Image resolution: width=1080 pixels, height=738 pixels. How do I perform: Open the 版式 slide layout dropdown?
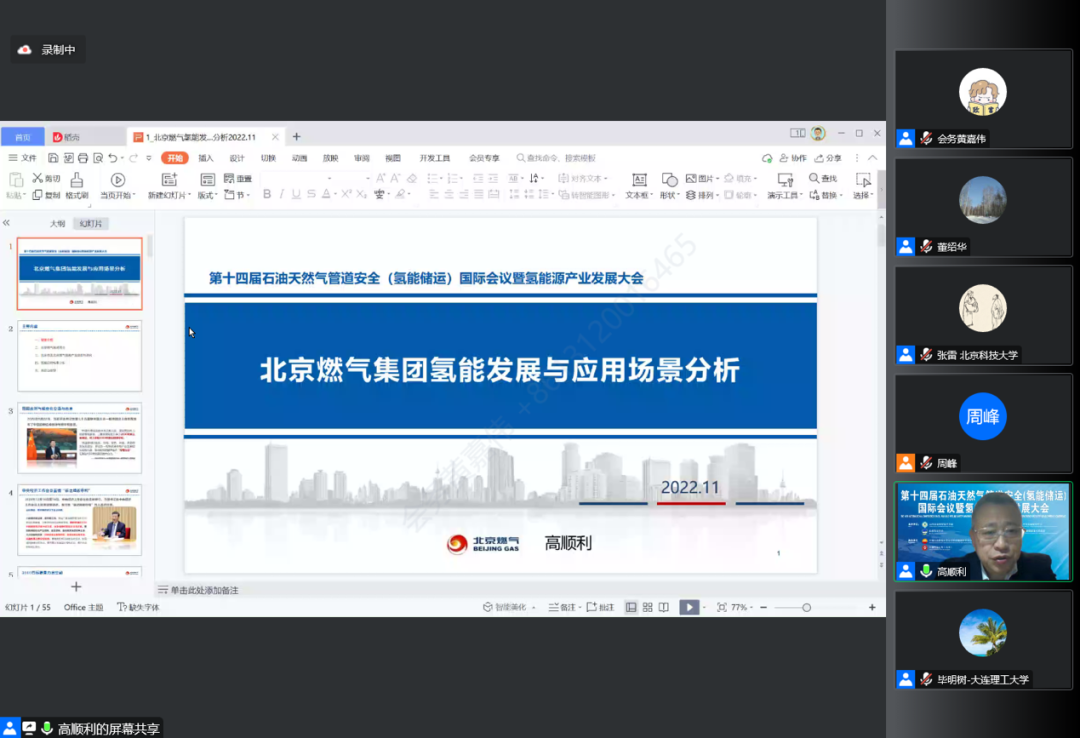coord(208,195)
